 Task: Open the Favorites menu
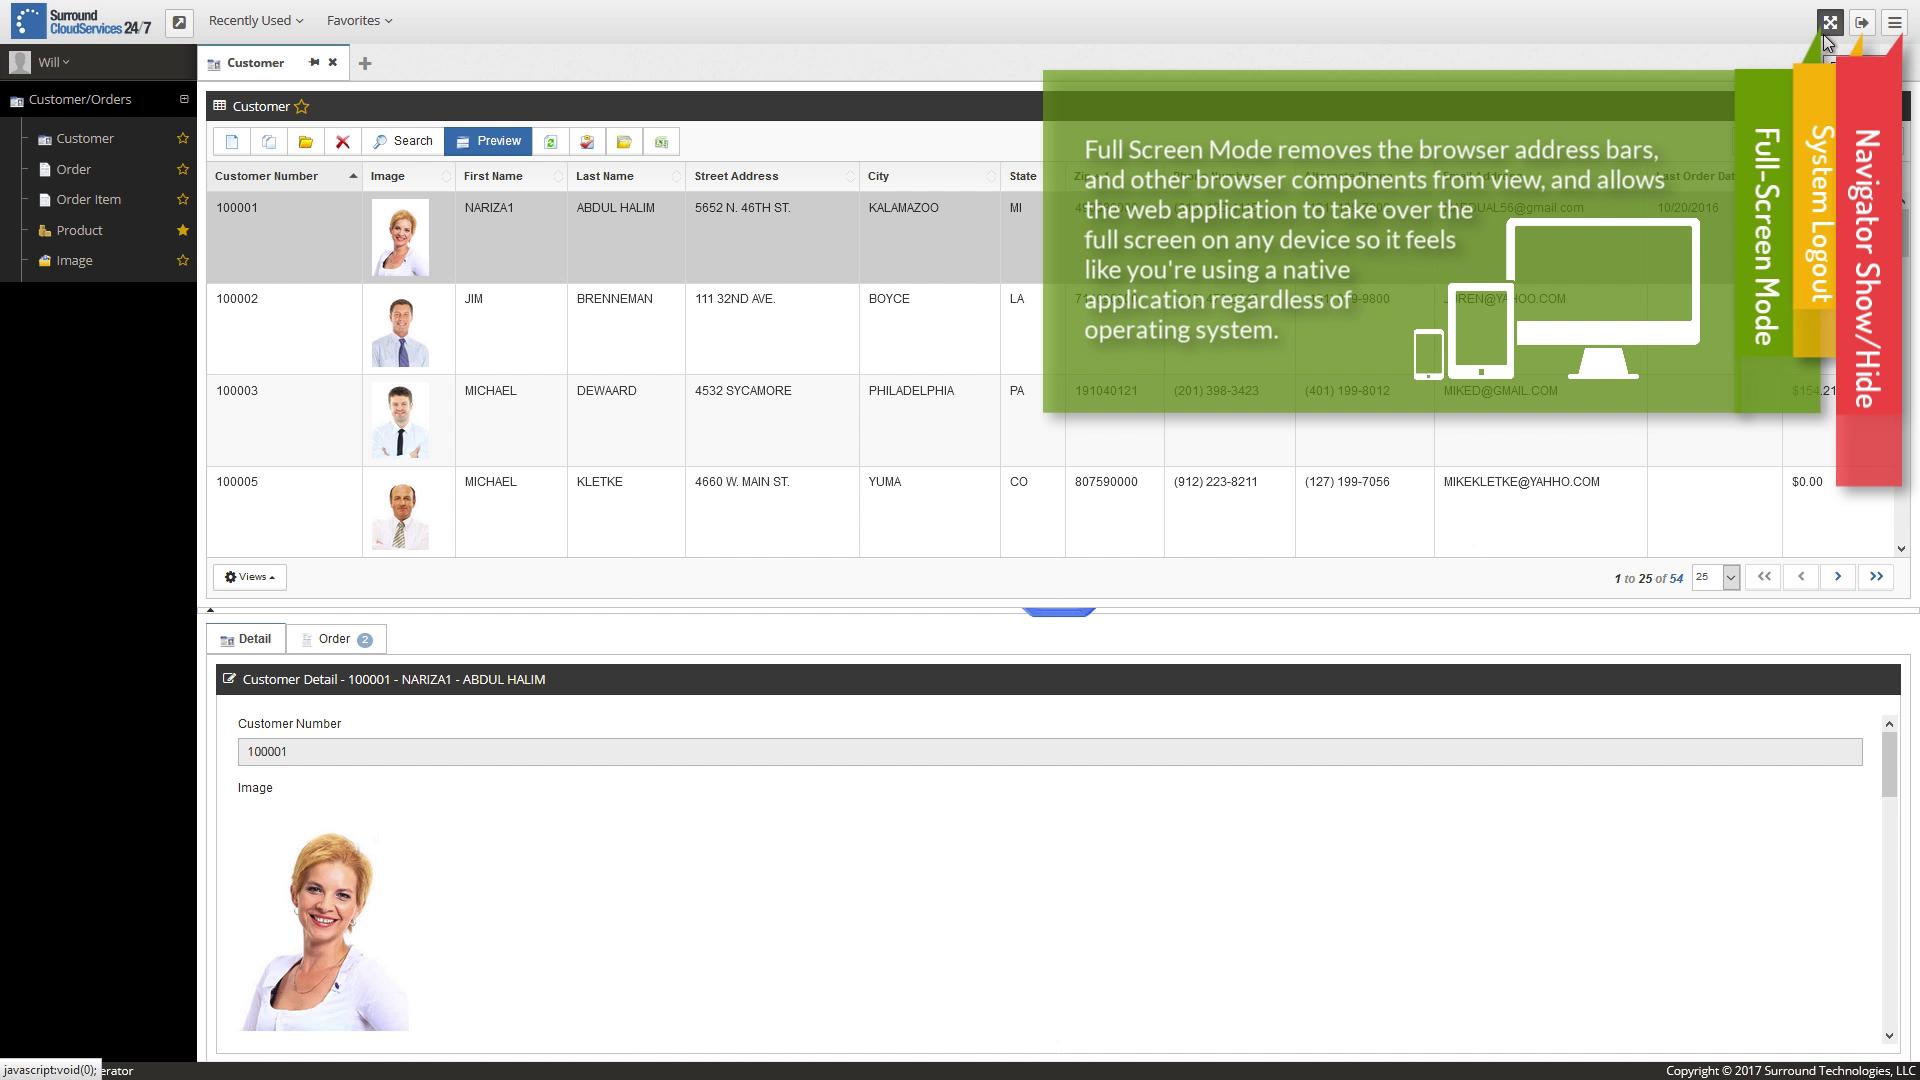[359, 20]
